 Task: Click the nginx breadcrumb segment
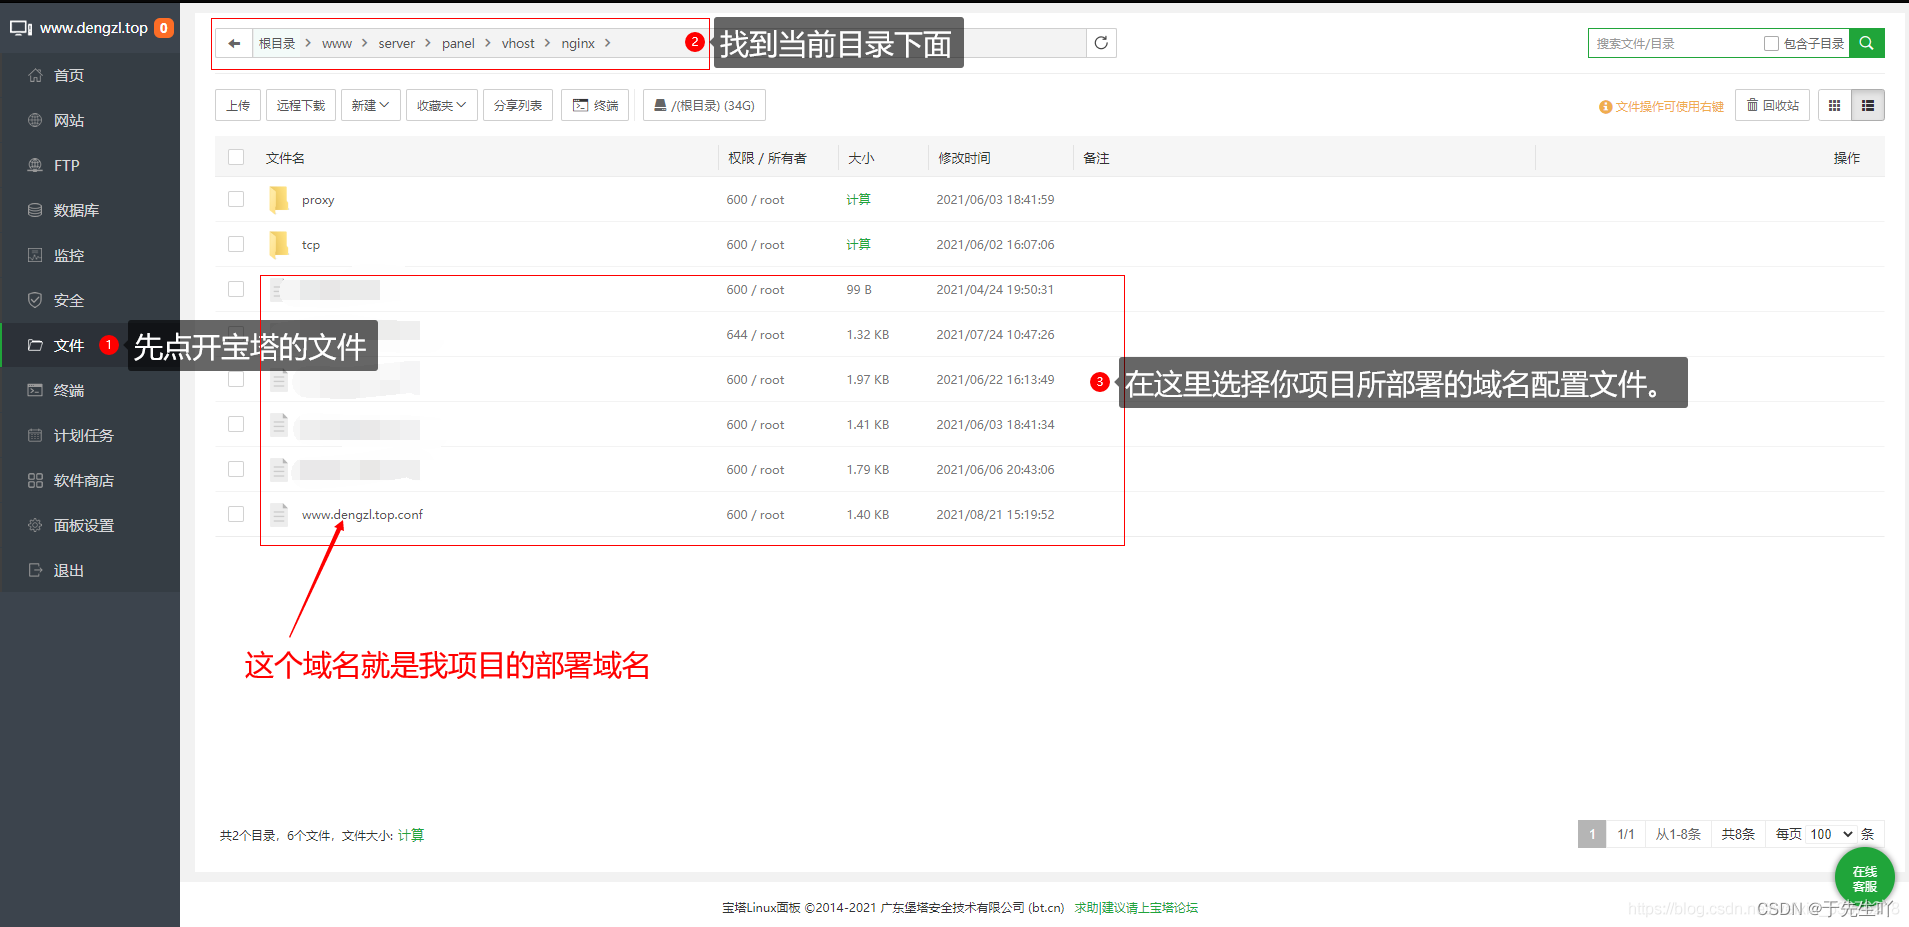pyautogui.click(x=578, y=43)
